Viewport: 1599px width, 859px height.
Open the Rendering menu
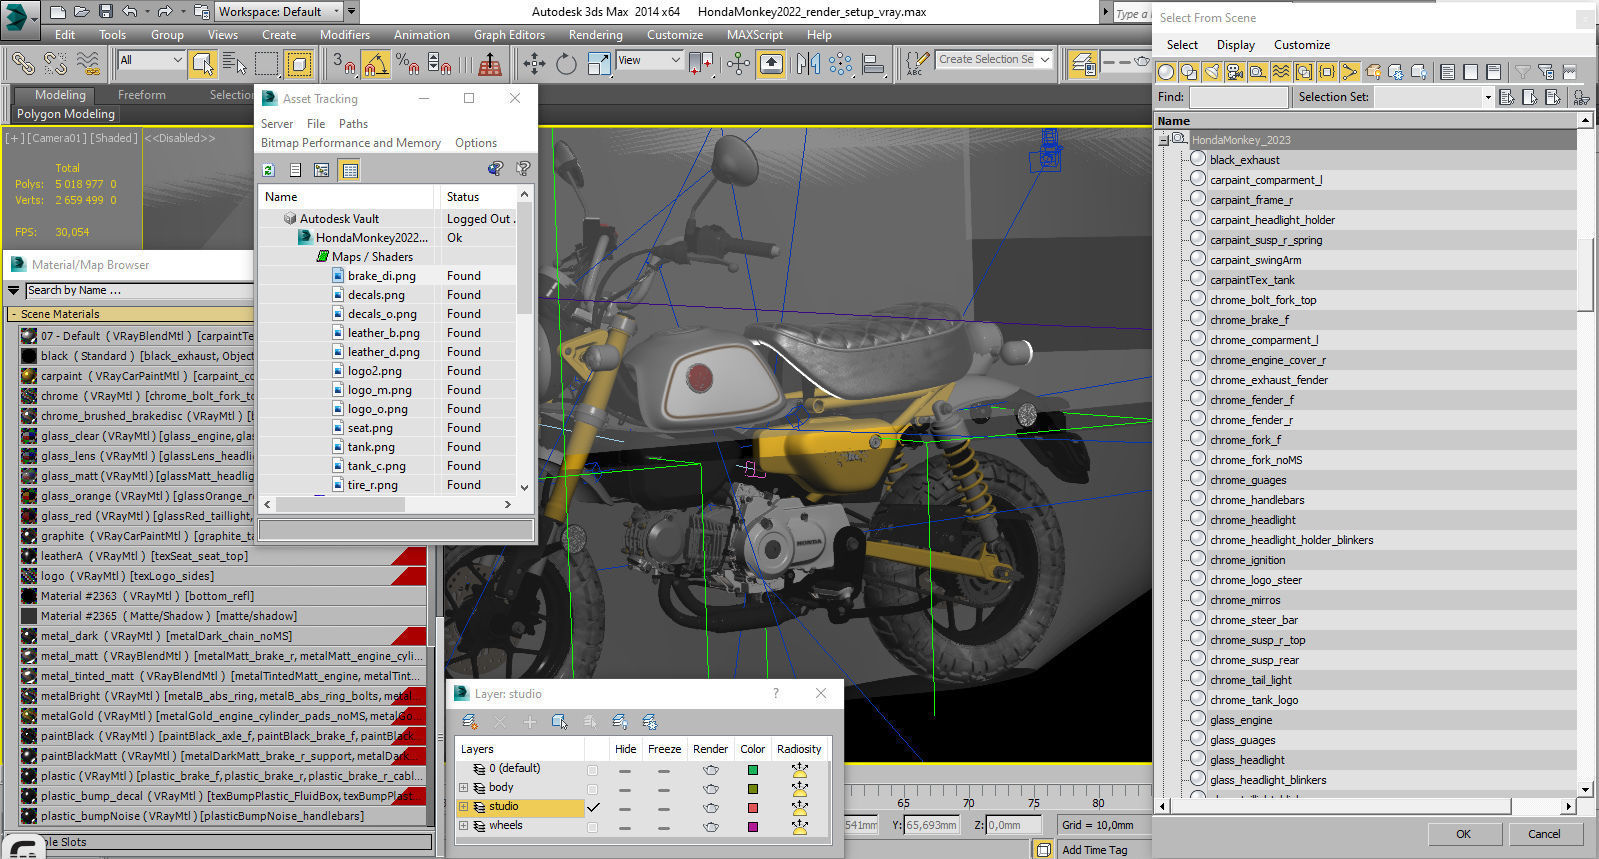[x=596, y=34]
